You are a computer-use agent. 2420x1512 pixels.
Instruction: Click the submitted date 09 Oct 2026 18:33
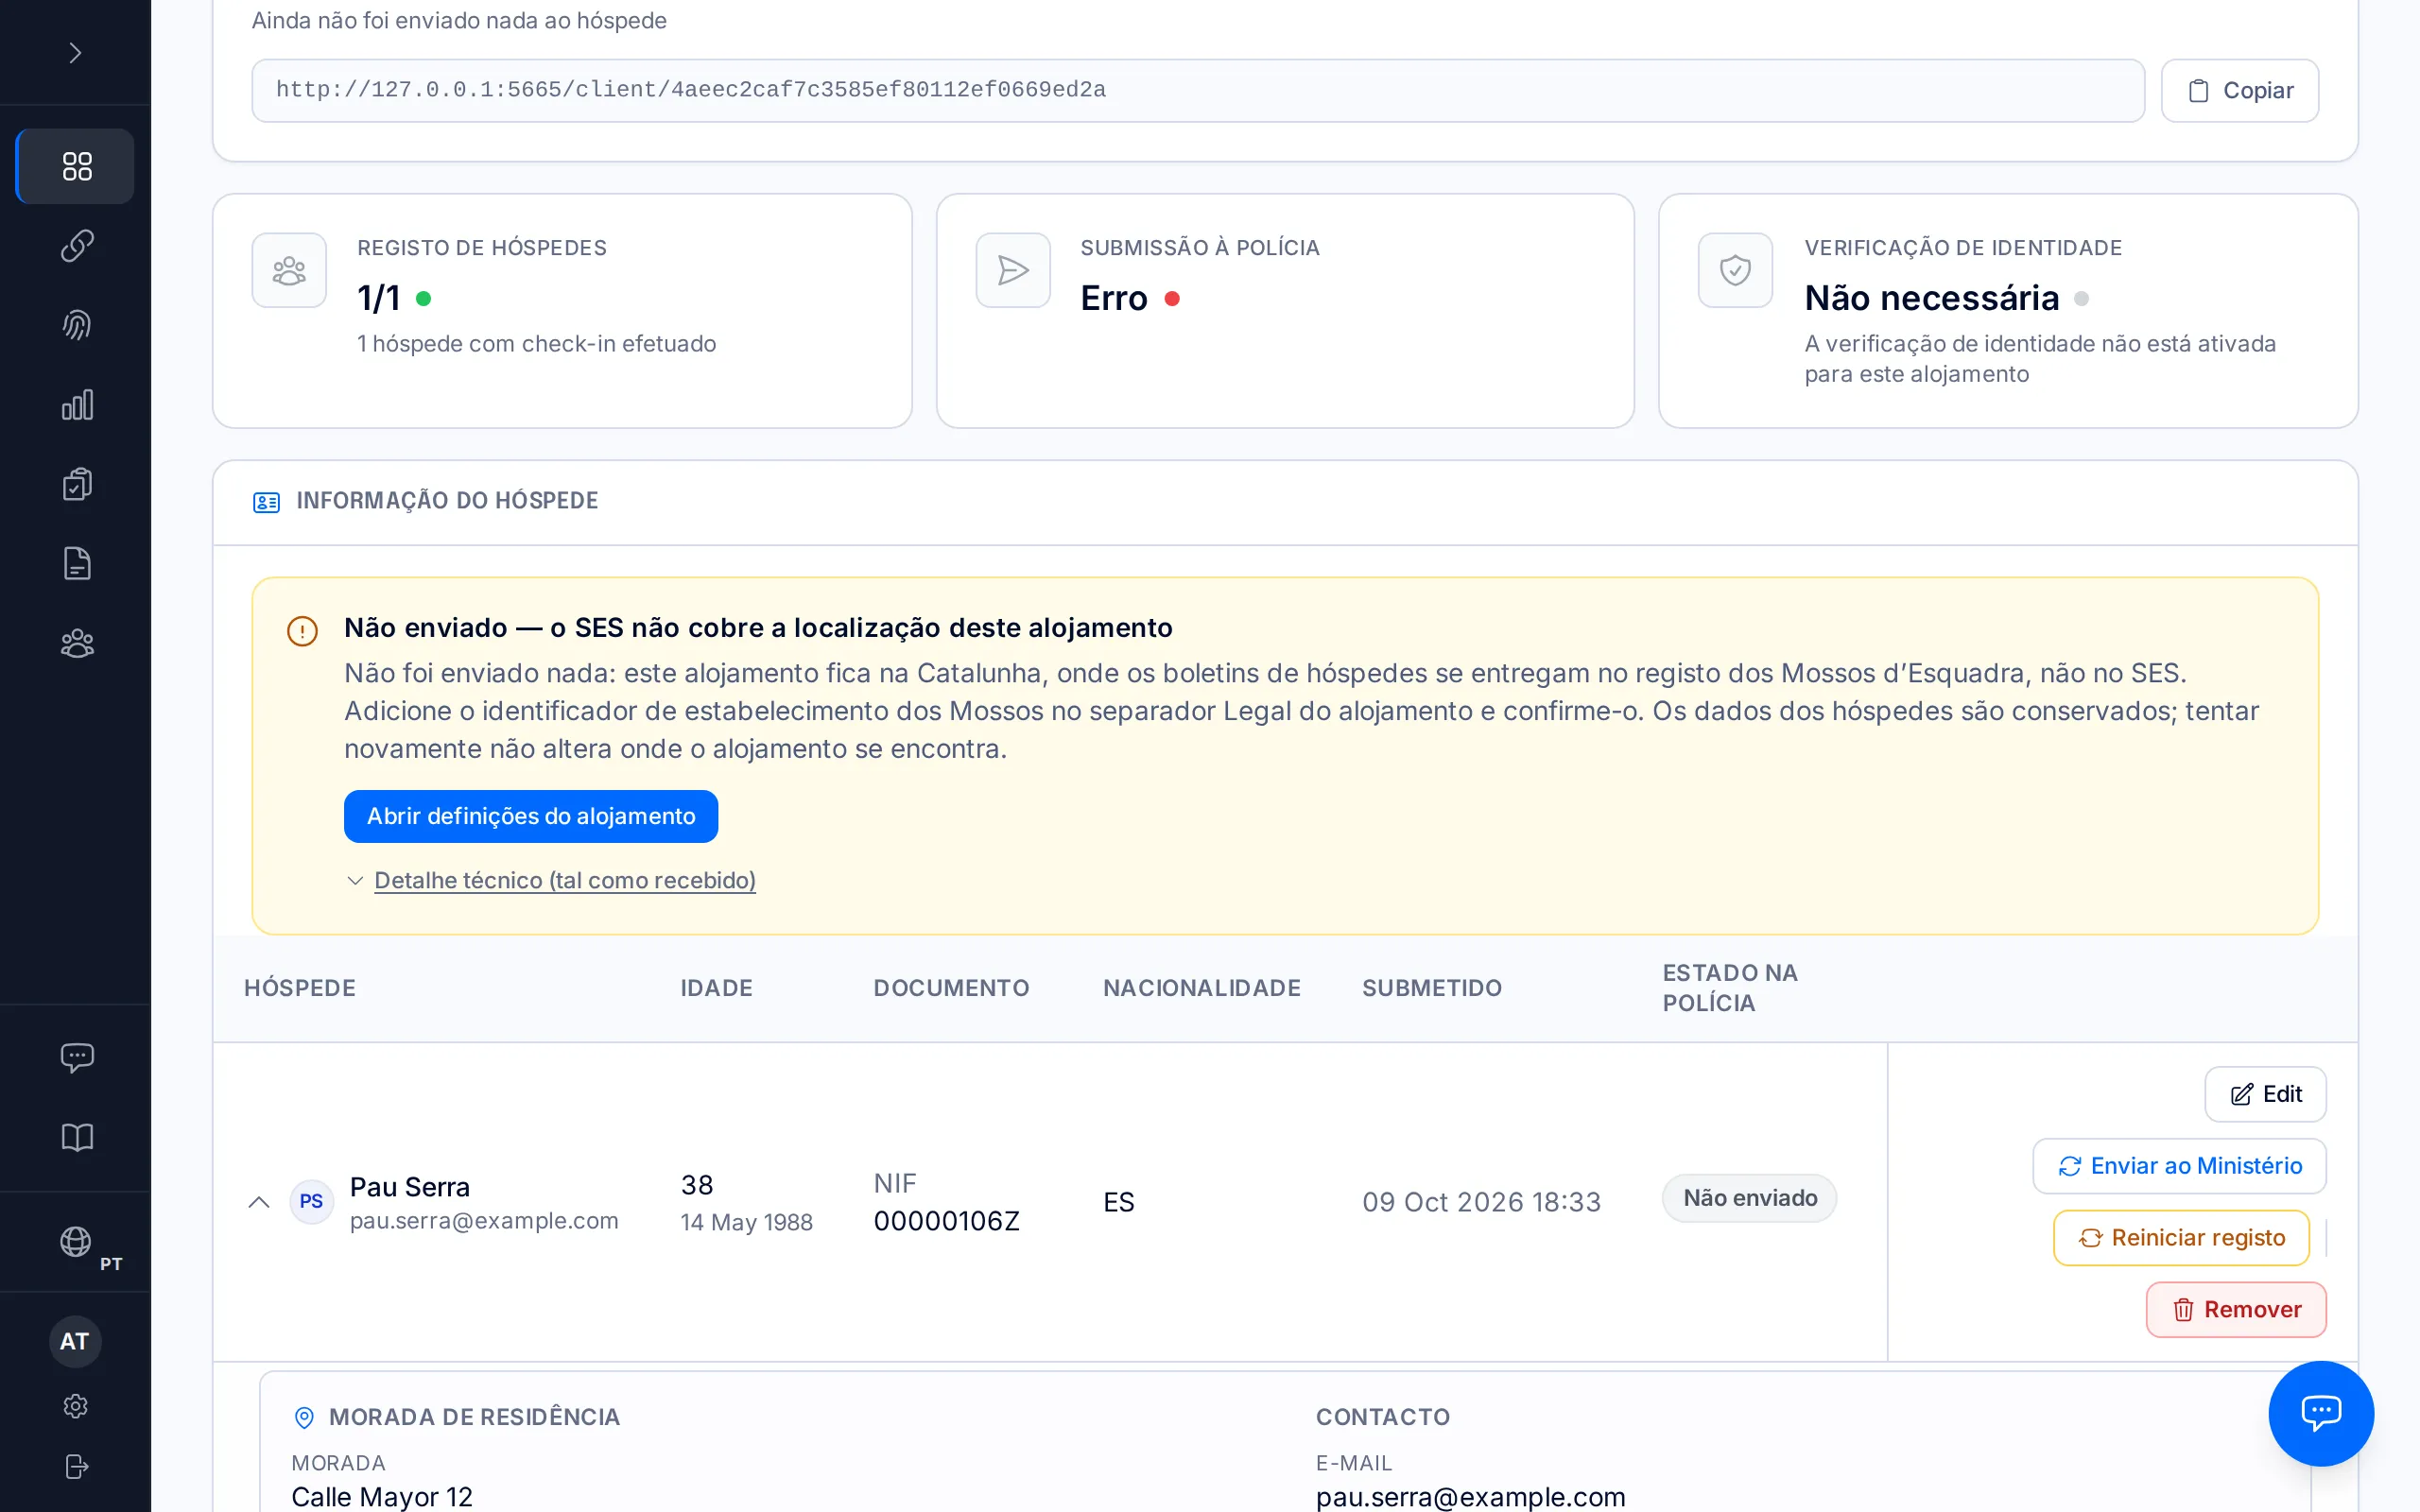[x=1481, y=1202]
